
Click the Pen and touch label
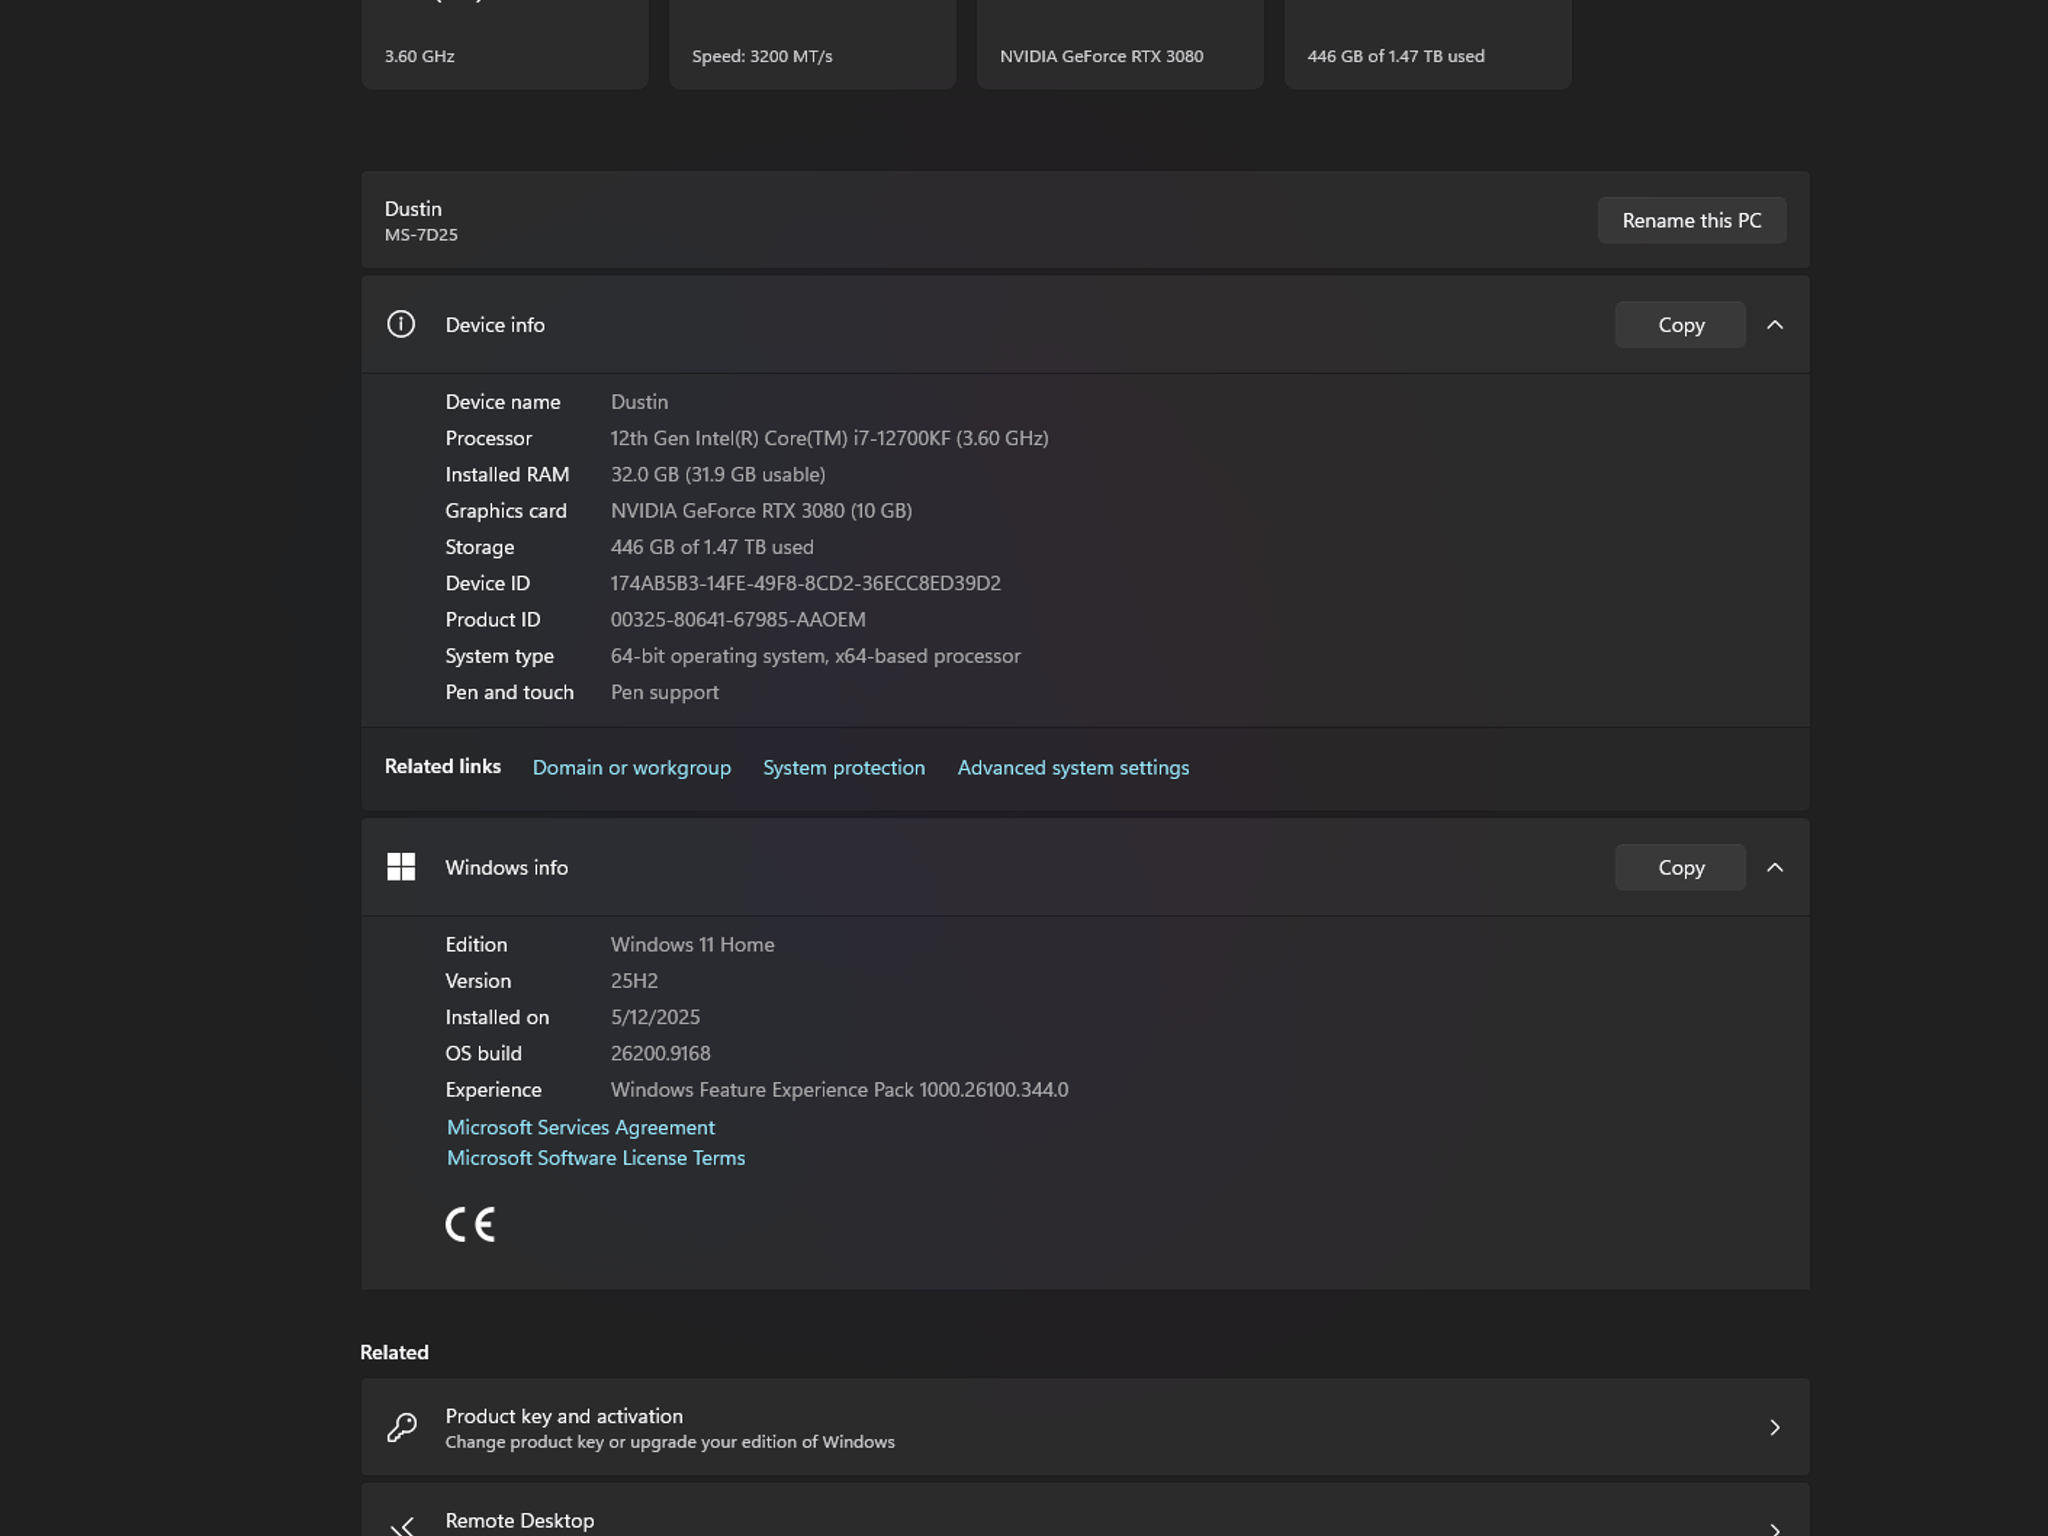tap(510, 692)
